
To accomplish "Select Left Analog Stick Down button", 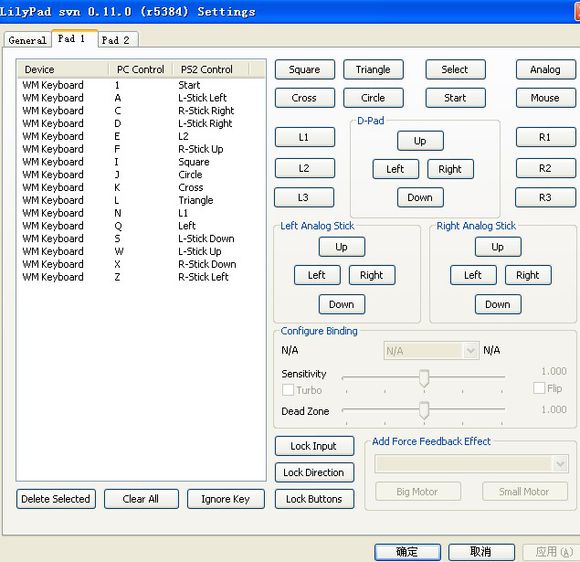I will pyautogui.click(x=342, y=304).
